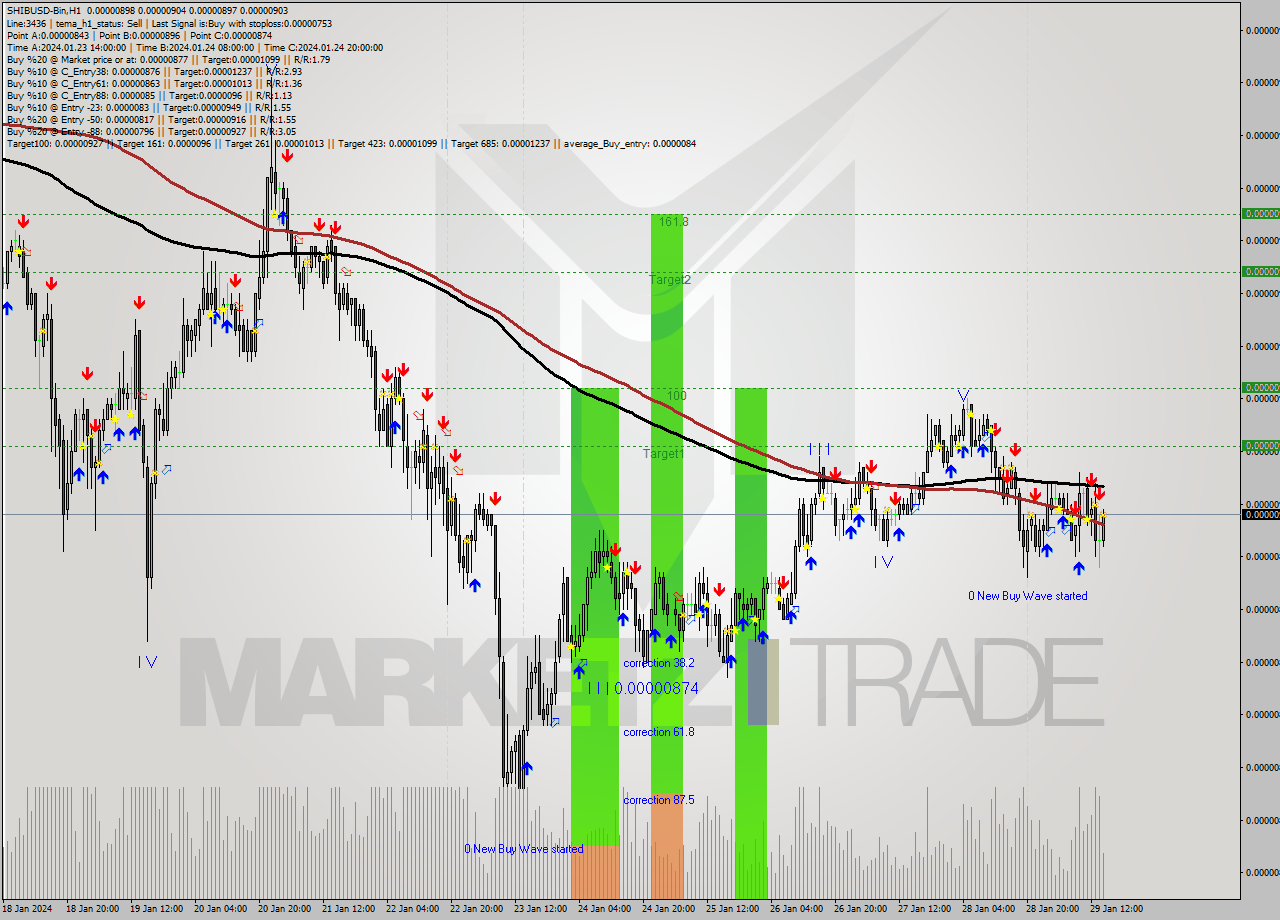
Task: Click the '20 Jan 04:00' time axis label
Action: [x=222, y=909]
